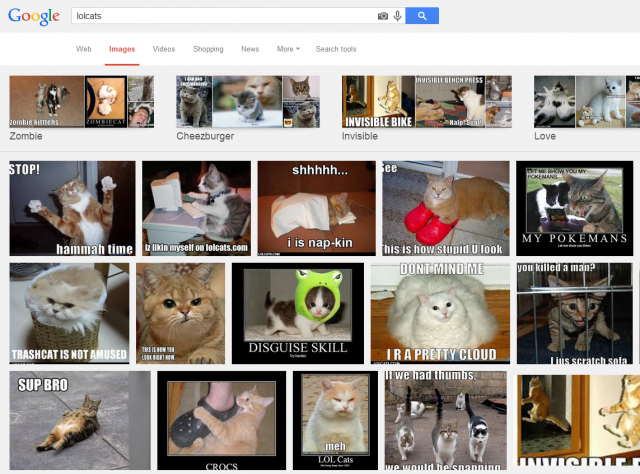Go to the Shopping tab
Viewport: 640px width, 474px height.
(208, 49)
